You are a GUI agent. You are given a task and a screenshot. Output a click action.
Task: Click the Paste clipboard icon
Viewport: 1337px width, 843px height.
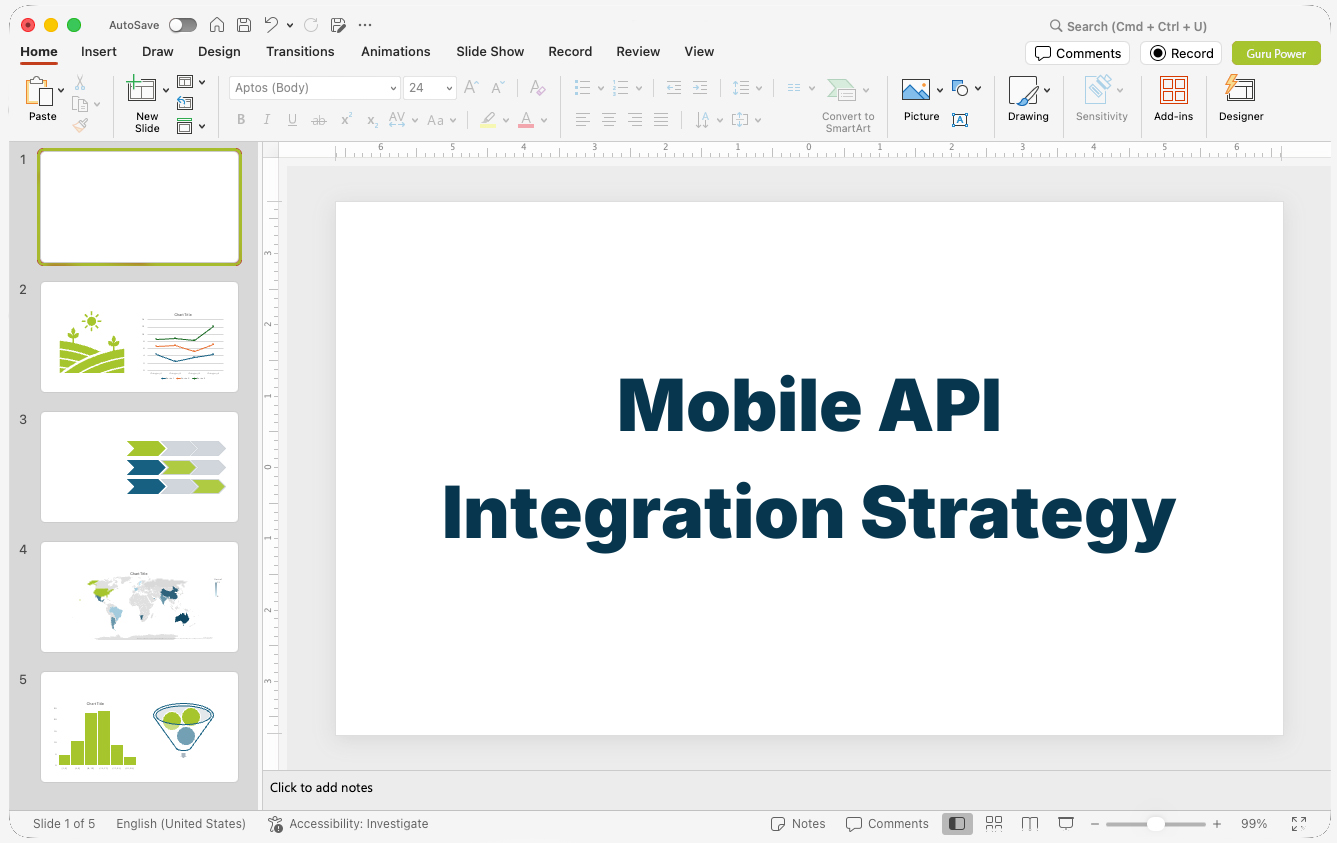coord(40,91)
